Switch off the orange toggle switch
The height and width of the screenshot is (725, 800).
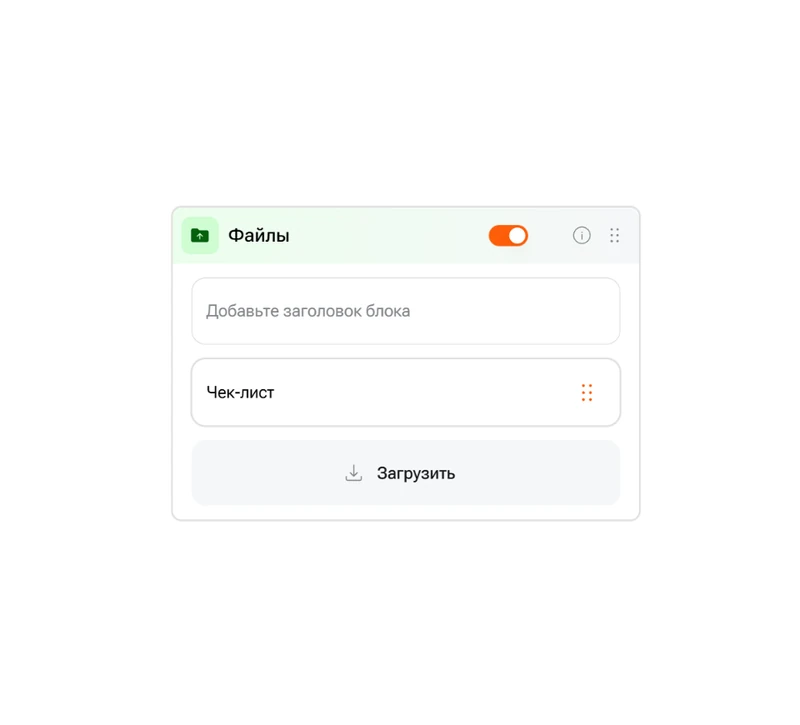point(508,235)
